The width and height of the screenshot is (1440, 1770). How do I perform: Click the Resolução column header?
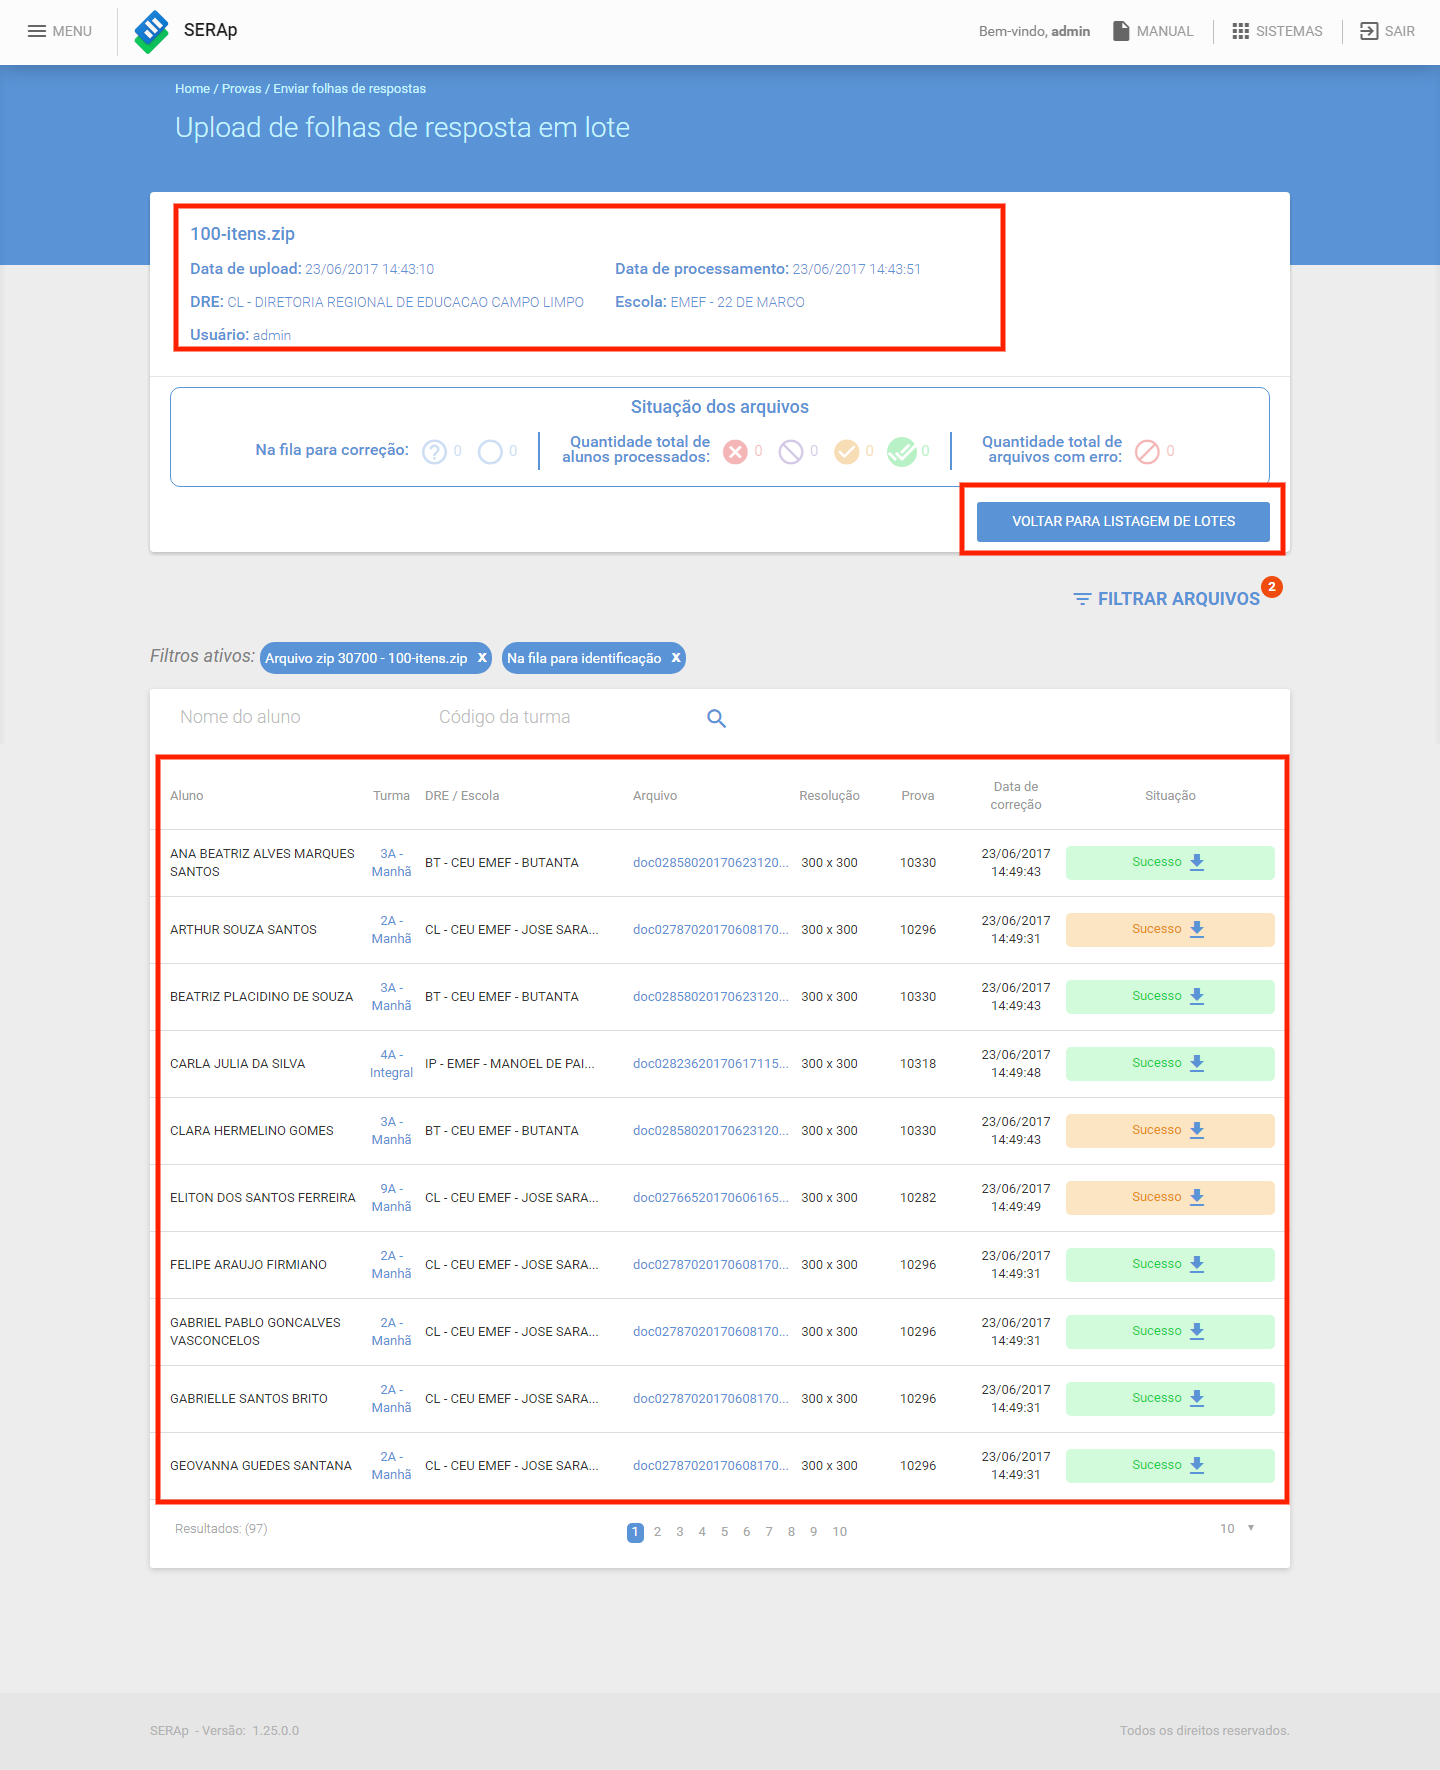[829, 796]
